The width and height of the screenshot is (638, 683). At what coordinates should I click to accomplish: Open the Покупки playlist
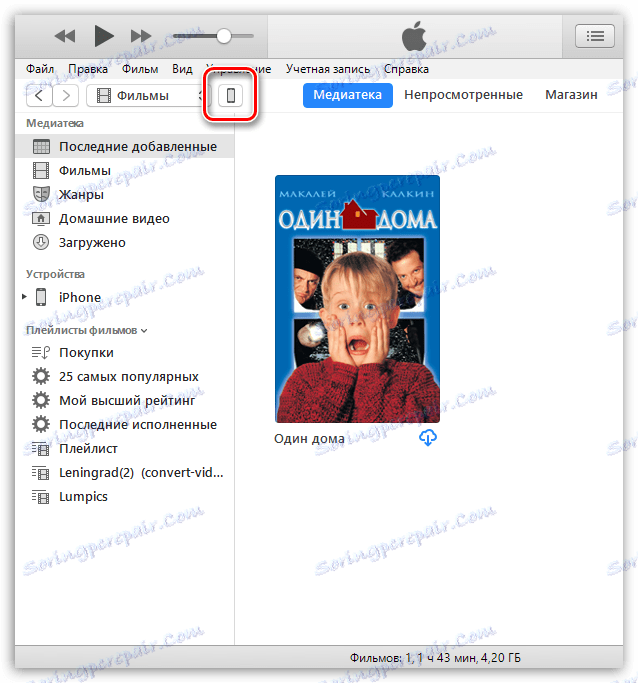[x=125, y=352]
